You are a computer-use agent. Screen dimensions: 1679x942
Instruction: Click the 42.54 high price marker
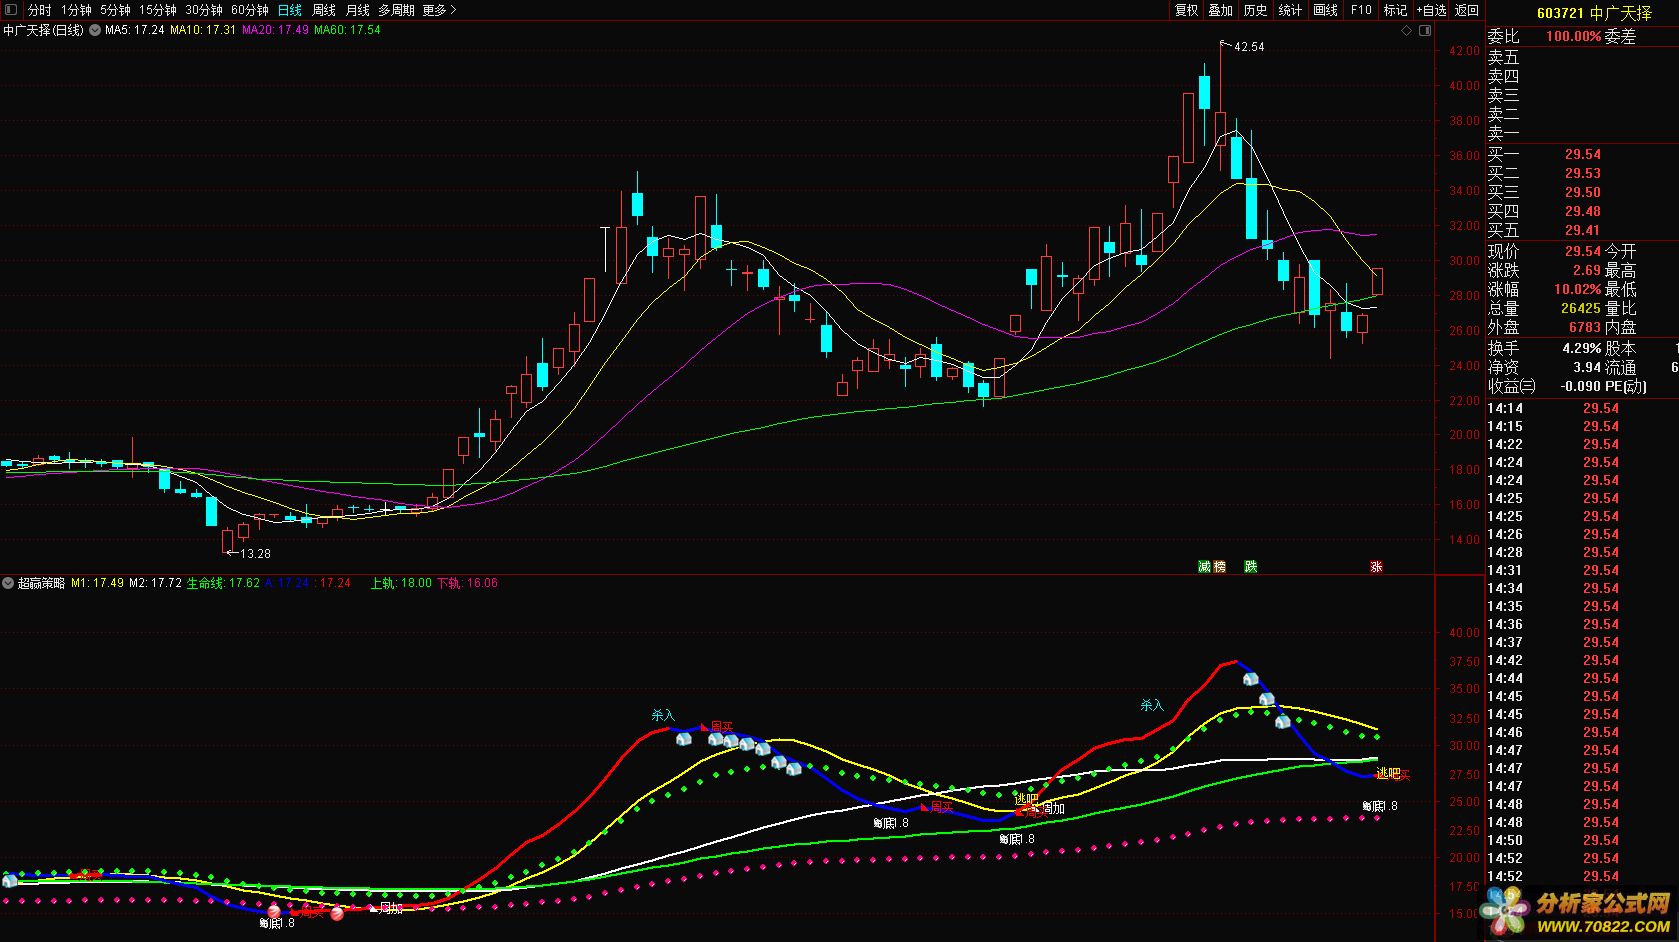tap(1249, 47)
